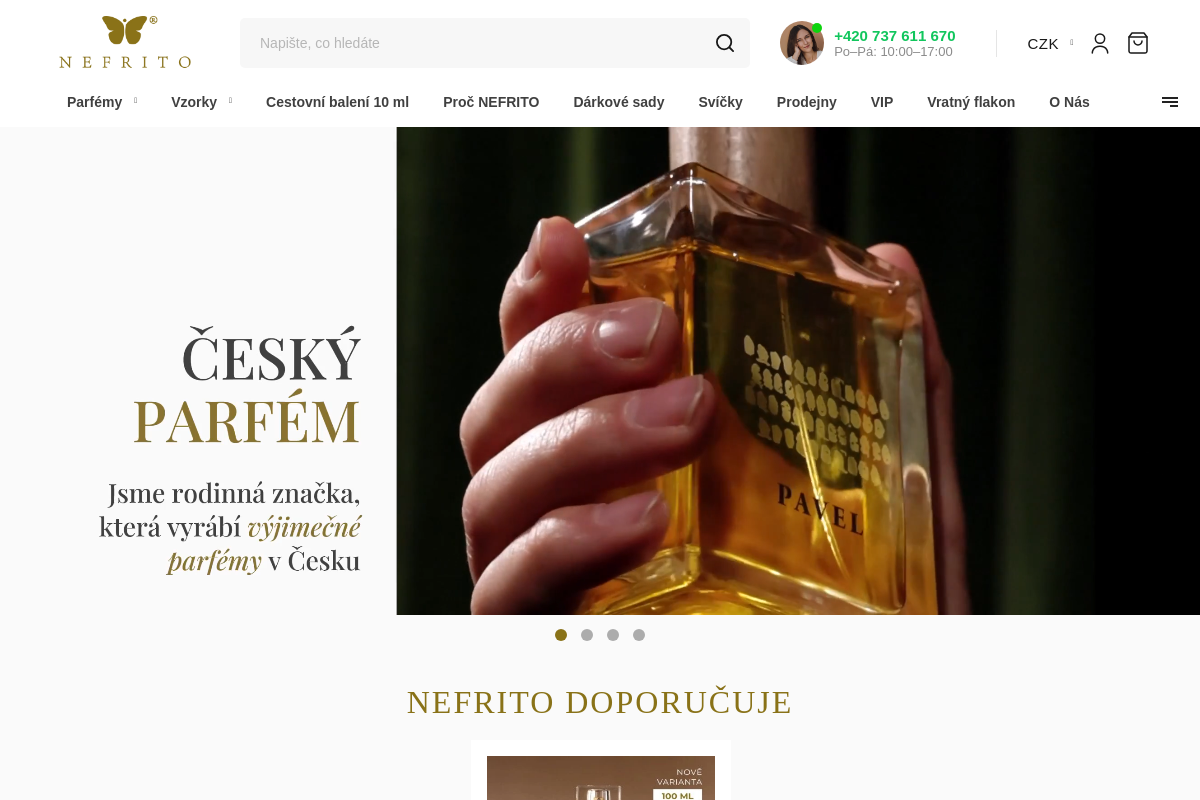This screenshot has width=1200, height=800.
Task: Open the shopping cart icon
Action: point(1138,43)
